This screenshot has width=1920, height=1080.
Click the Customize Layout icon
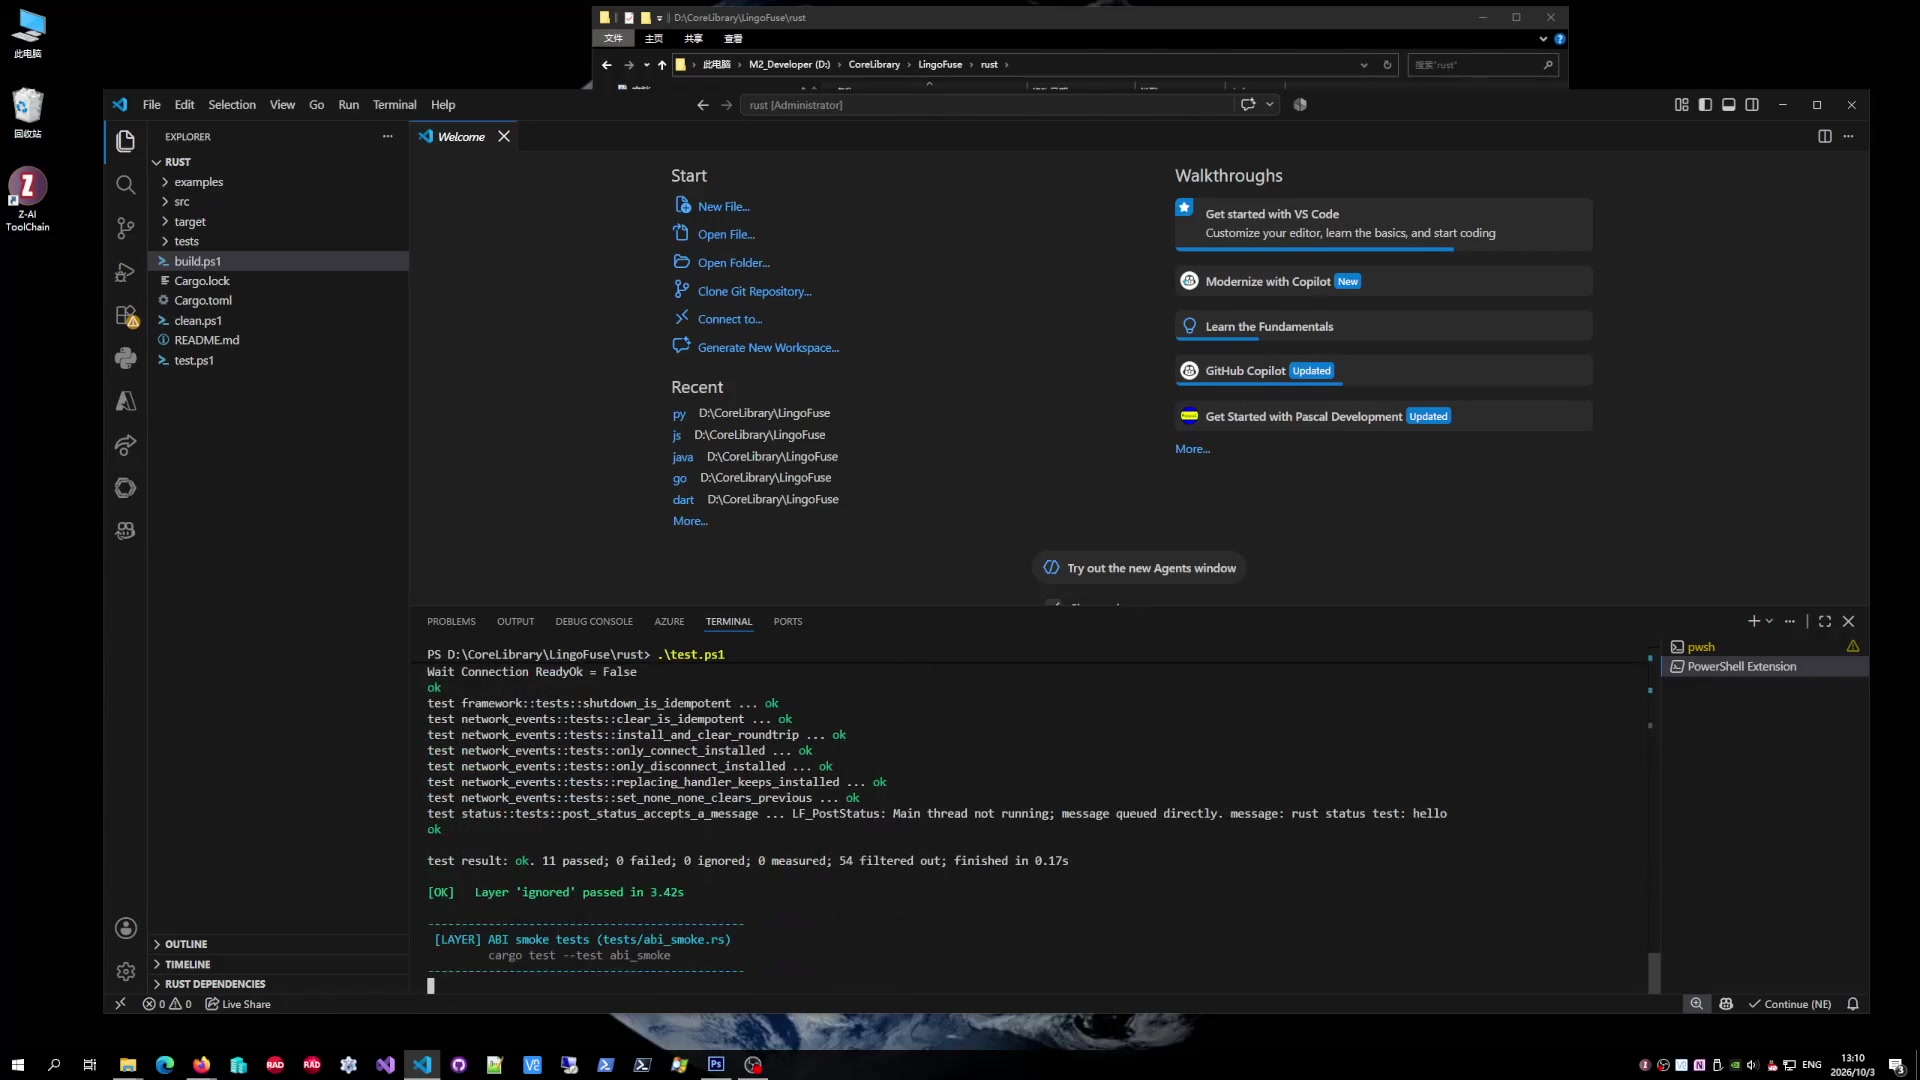1681,104
